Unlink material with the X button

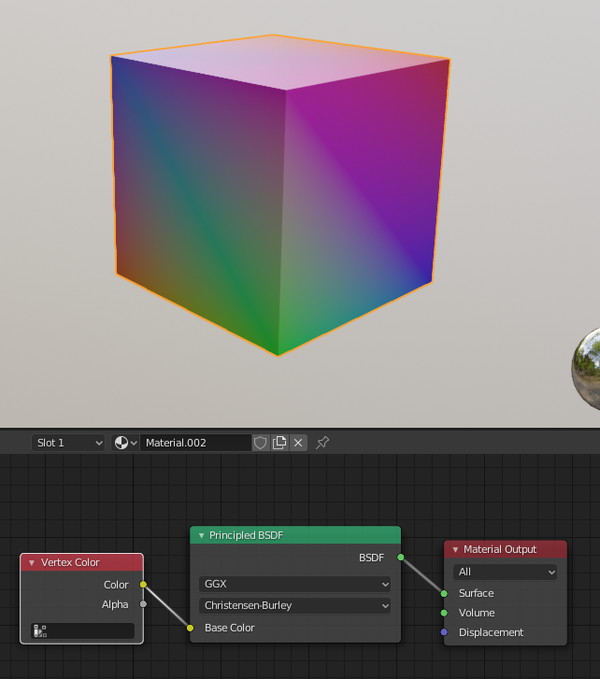pos(298,443)
